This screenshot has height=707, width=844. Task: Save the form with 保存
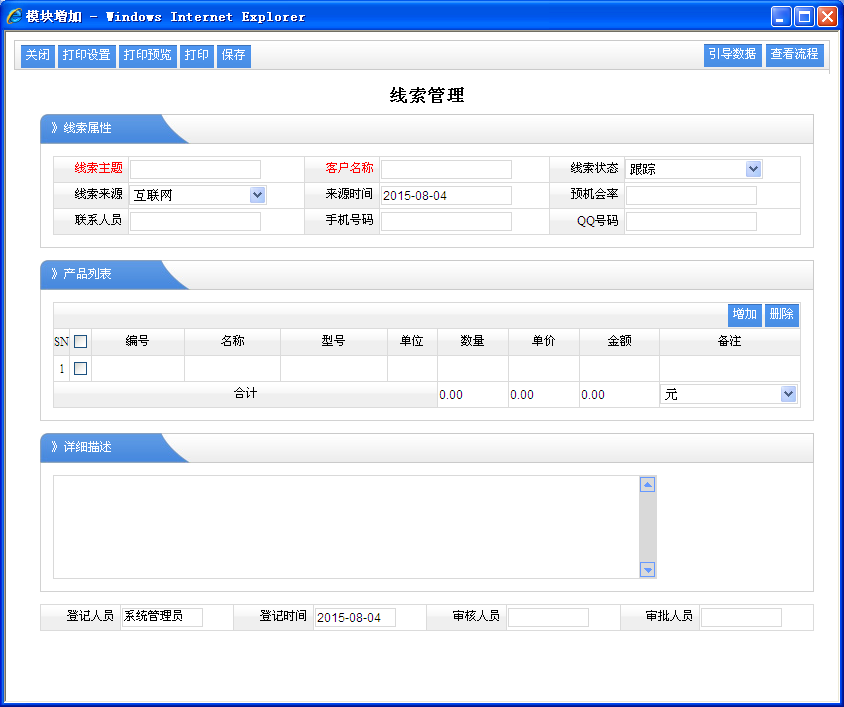[x=233, y=56]
